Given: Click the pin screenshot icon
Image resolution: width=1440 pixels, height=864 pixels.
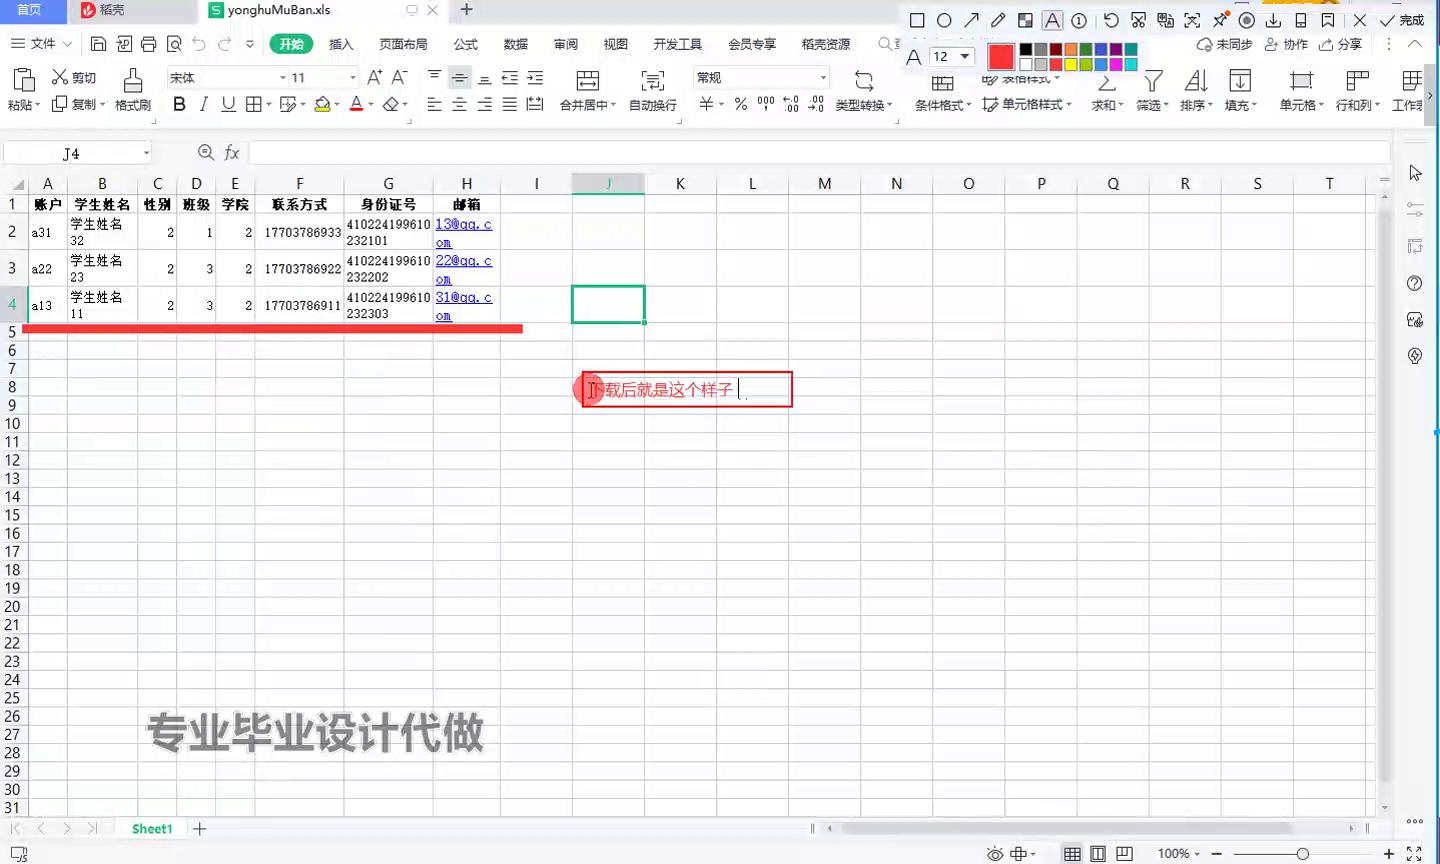Looking at the screenshot, I should click(1220, 20).
